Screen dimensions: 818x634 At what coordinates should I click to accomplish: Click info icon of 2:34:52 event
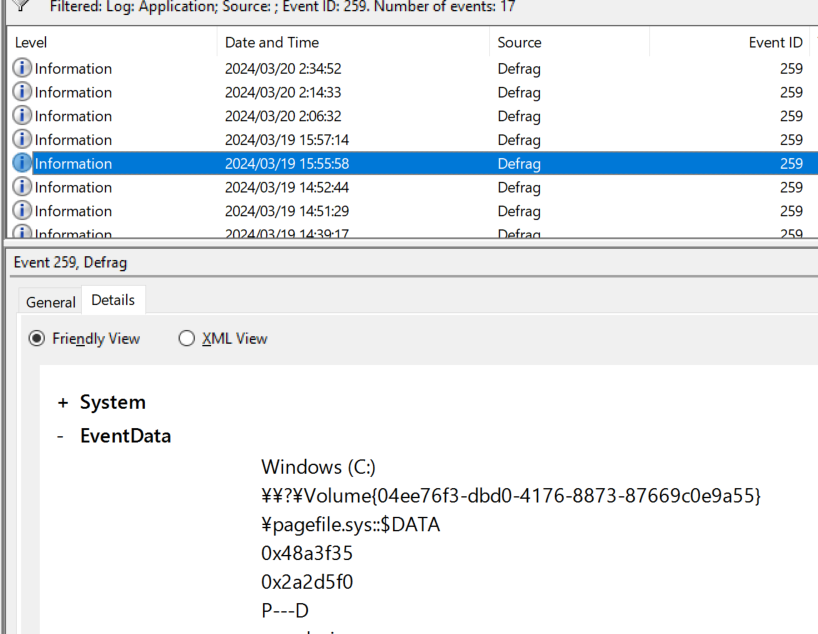click(x=22, y=68)
